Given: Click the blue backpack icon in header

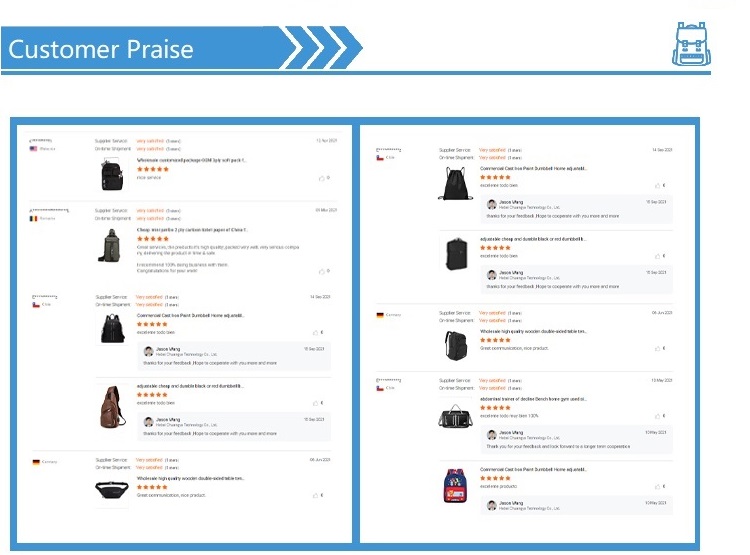Looking at the screenshot, I should tap(692, 47).
